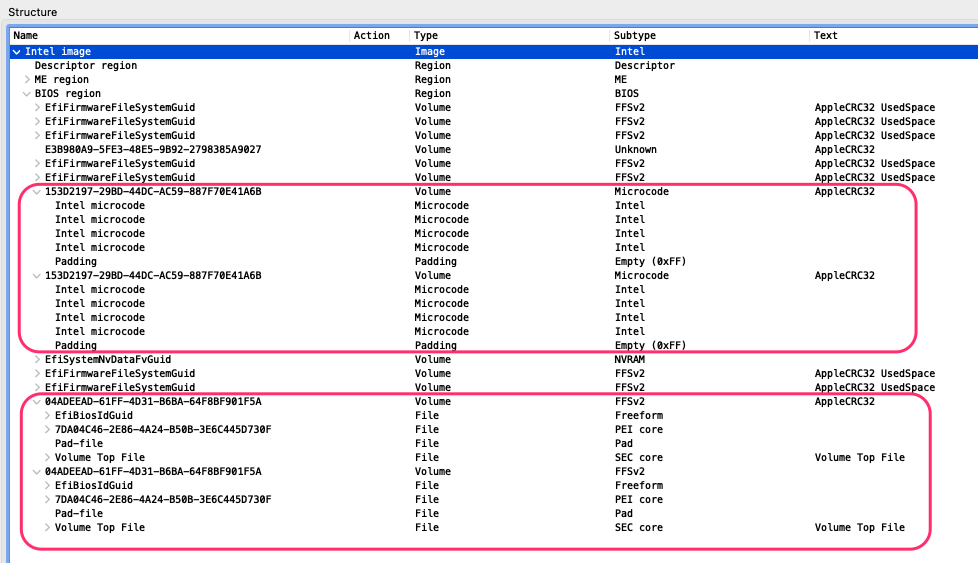Click the 'Image' type cell
This screenshot has height=563, width=978.
click(x=430, y=52)
